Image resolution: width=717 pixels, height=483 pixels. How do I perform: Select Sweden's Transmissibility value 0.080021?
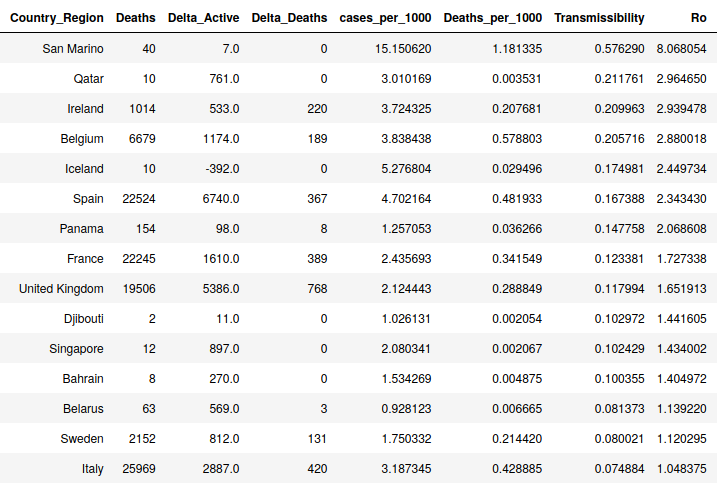(613, 439)
